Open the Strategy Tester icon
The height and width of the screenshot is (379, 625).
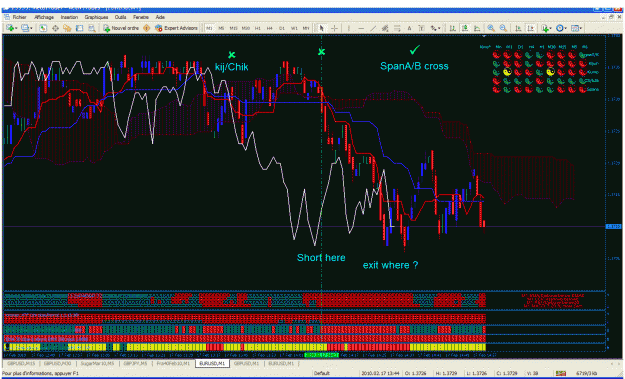coord(92,28)
